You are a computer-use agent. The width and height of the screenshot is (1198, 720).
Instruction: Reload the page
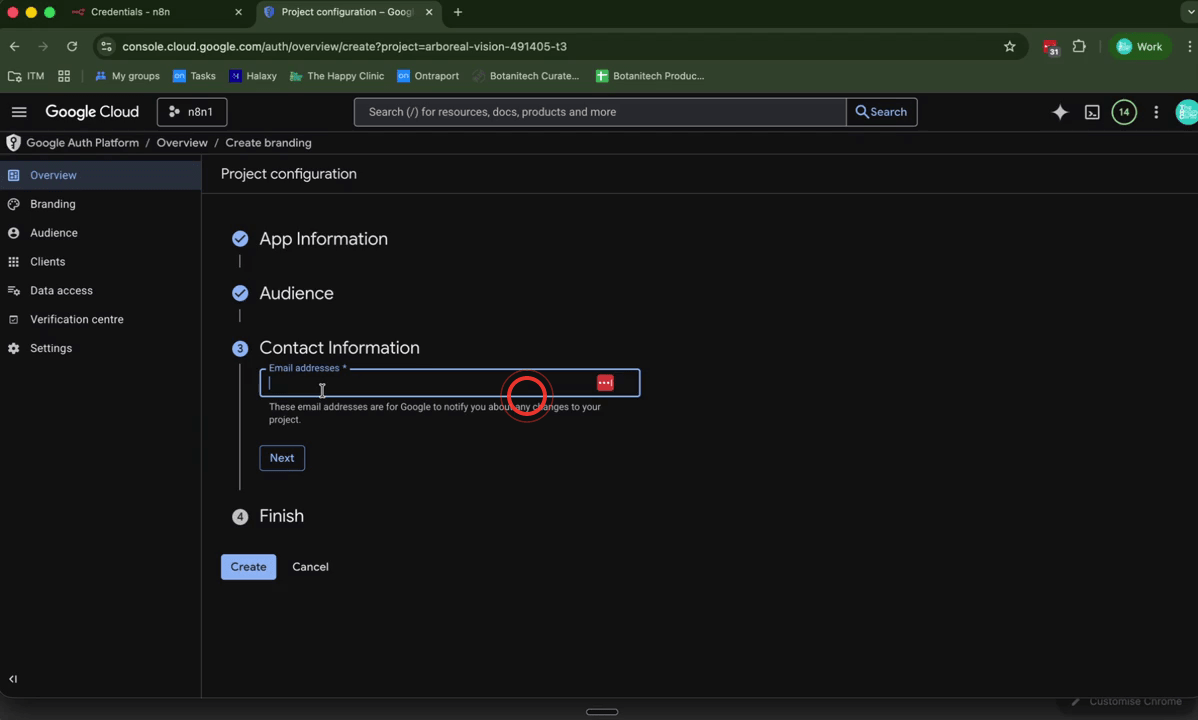(x=71, y=46)
